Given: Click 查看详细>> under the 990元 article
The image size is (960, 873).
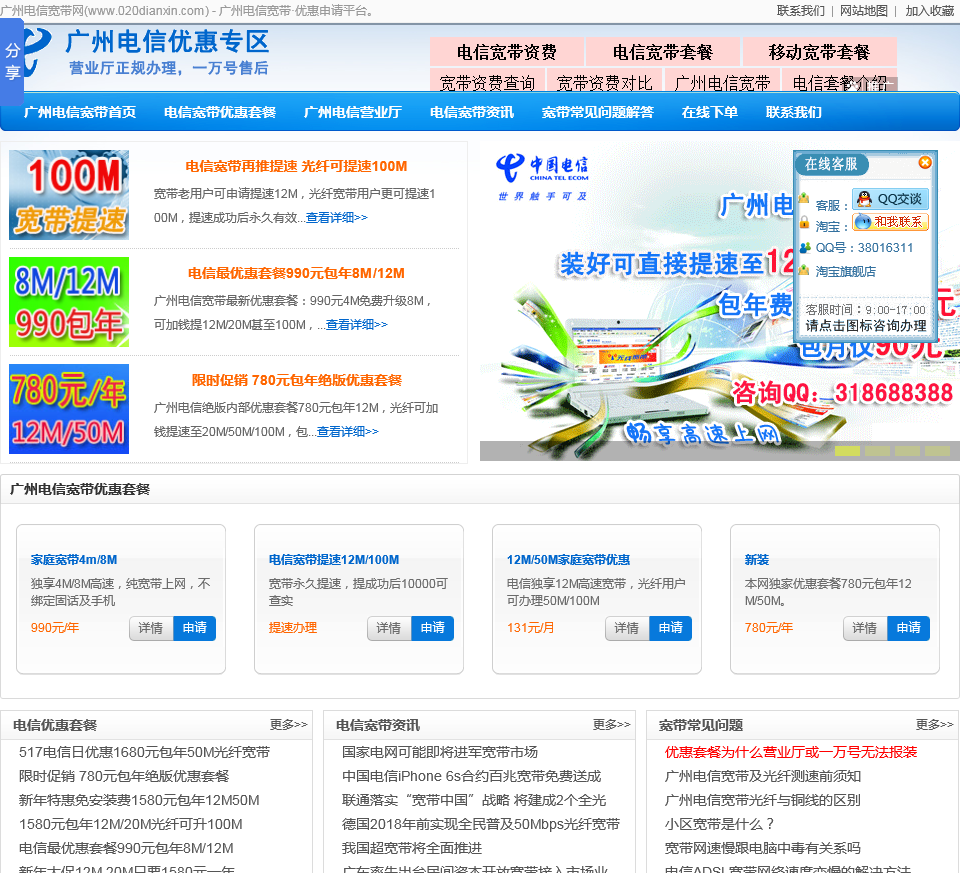Looking at the screenshot, I should click(356, 324).
